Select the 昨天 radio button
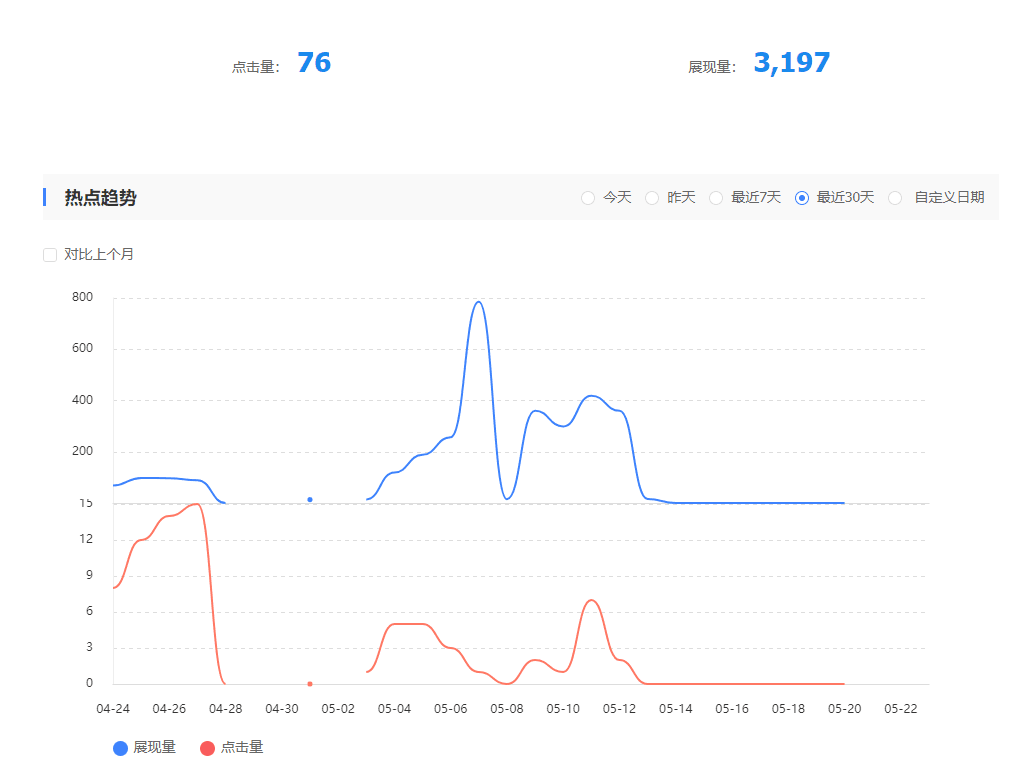This screenshot has height=769, width=1009. [x=652, y=198]
